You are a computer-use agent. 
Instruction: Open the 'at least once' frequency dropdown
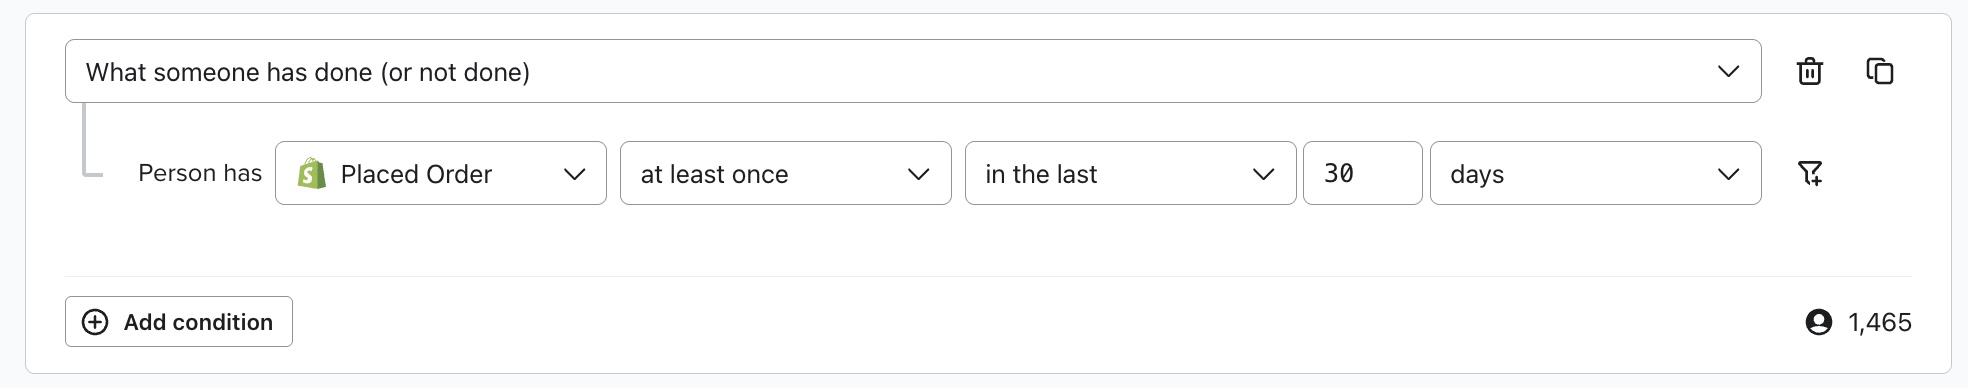pos(786,173)
